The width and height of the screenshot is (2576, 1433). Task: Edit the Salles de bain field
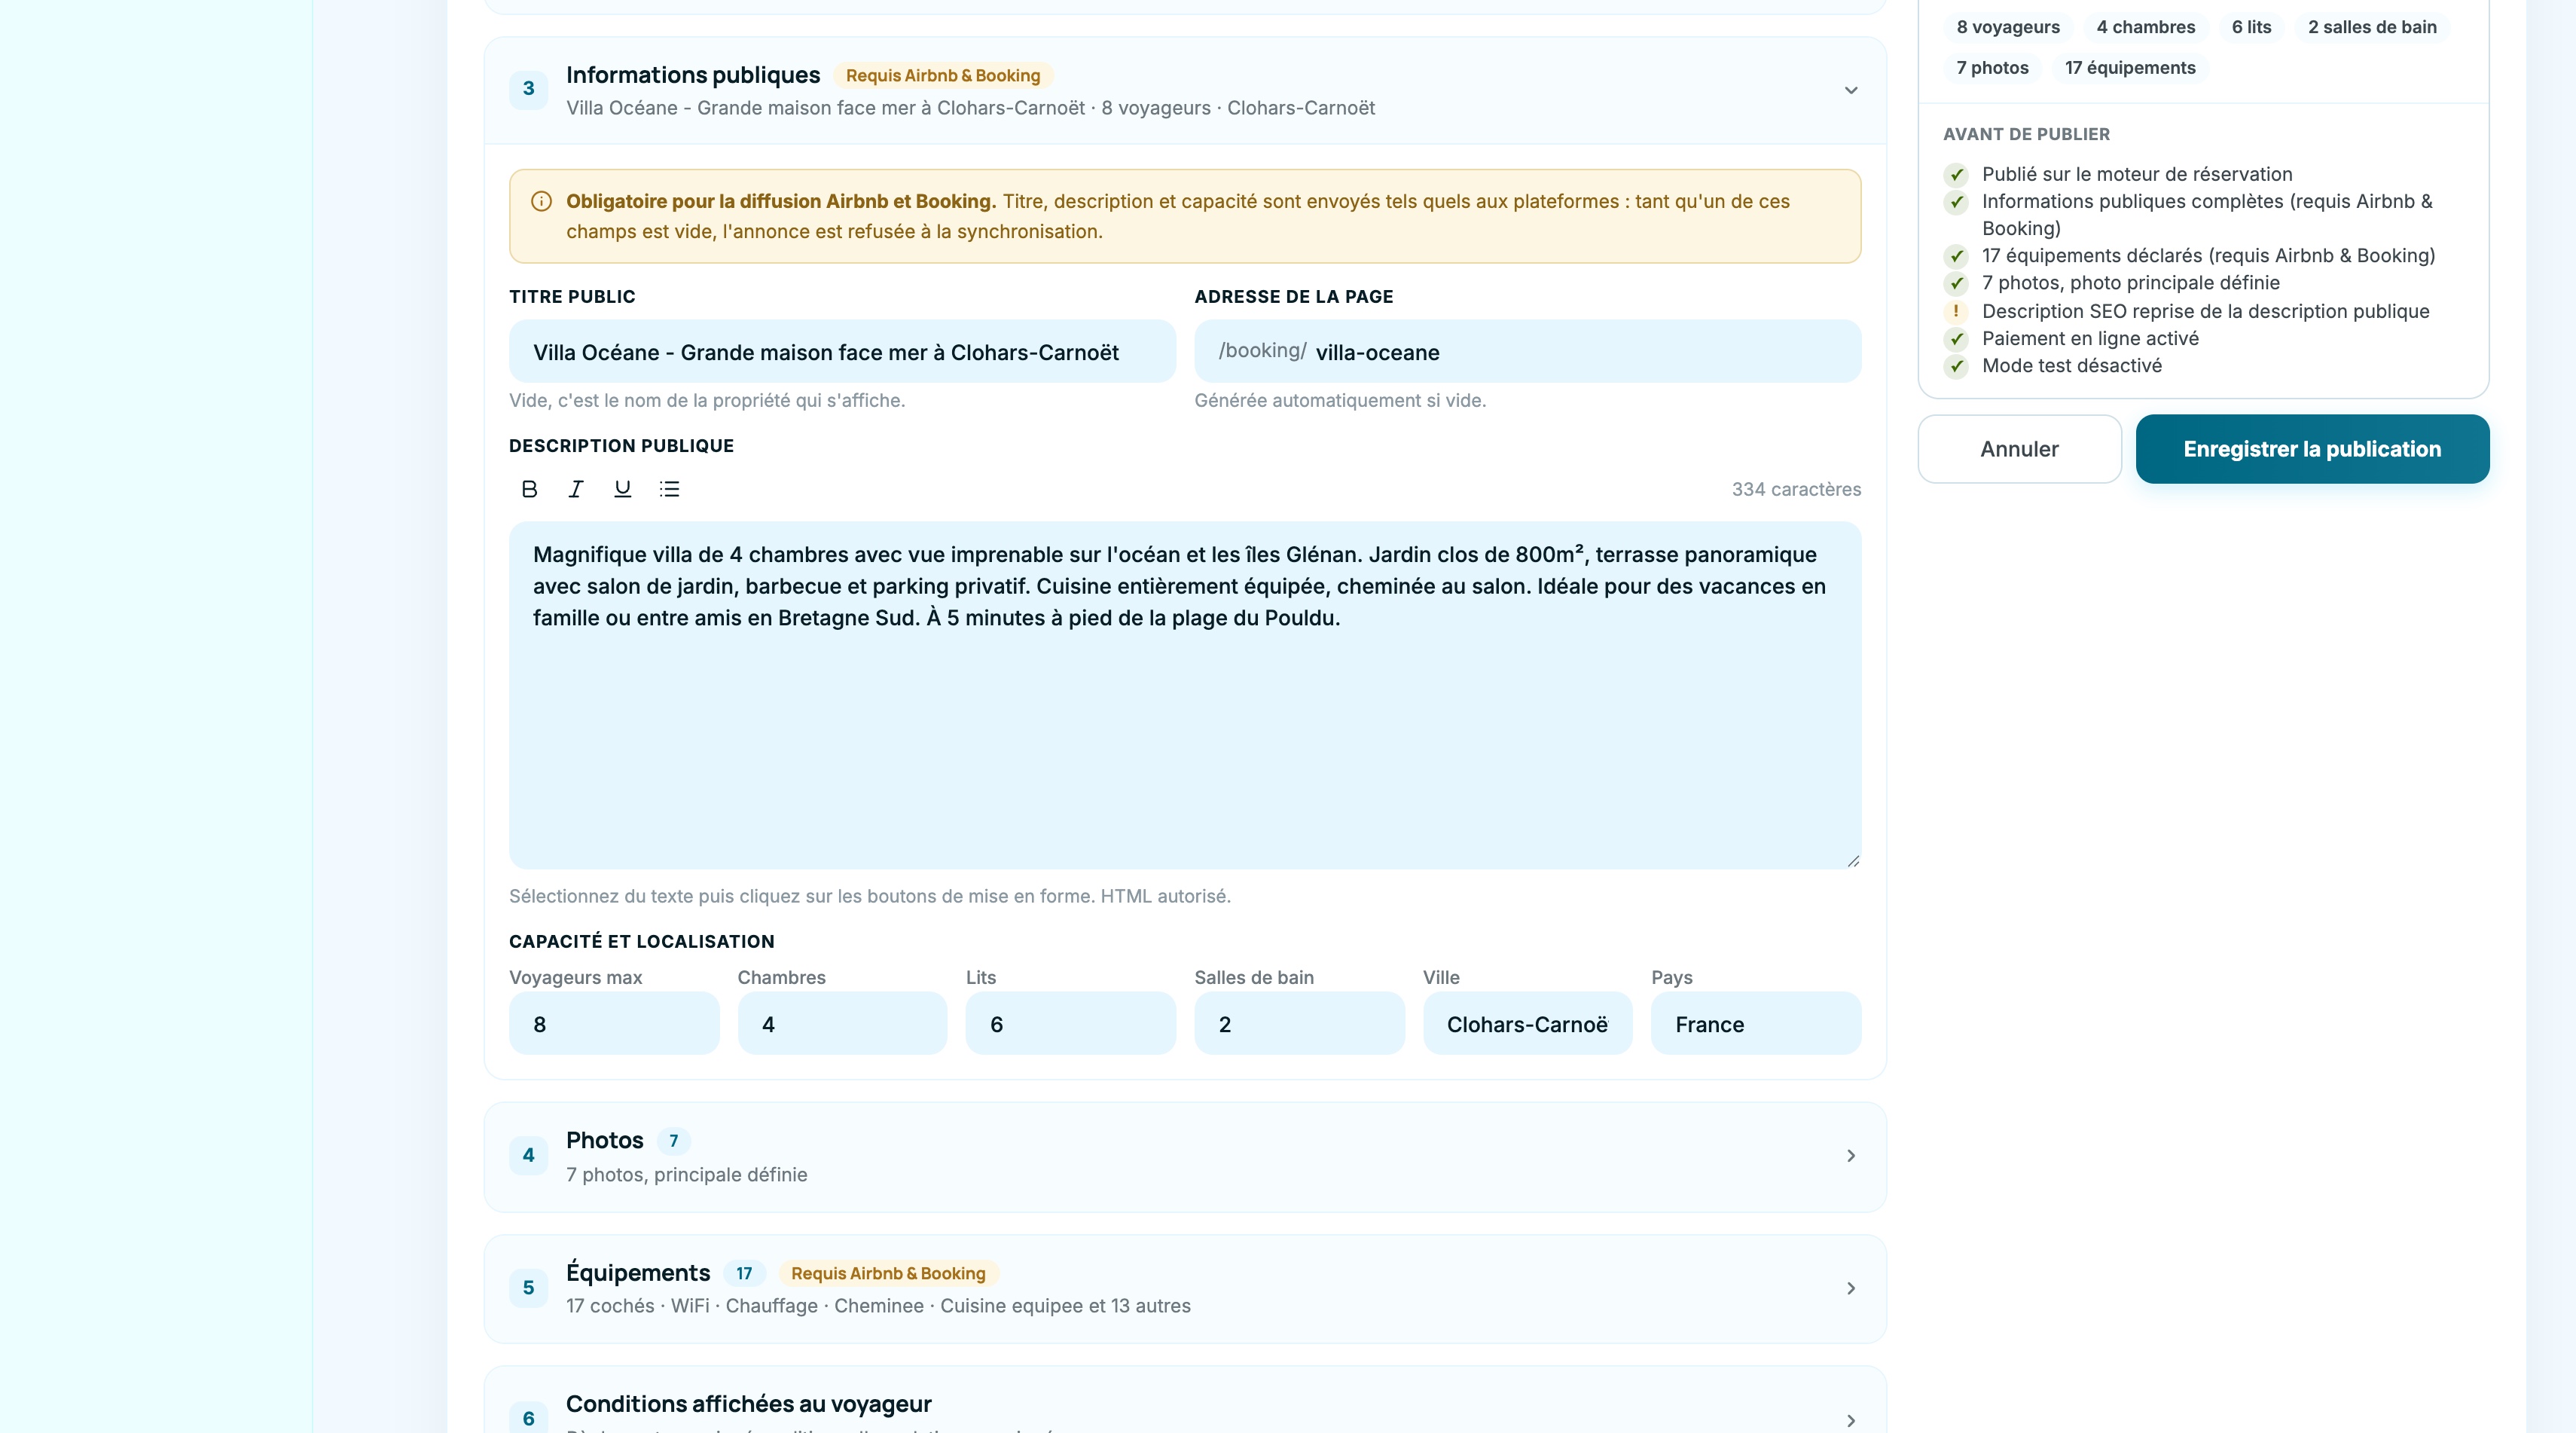[1299, 1024]
